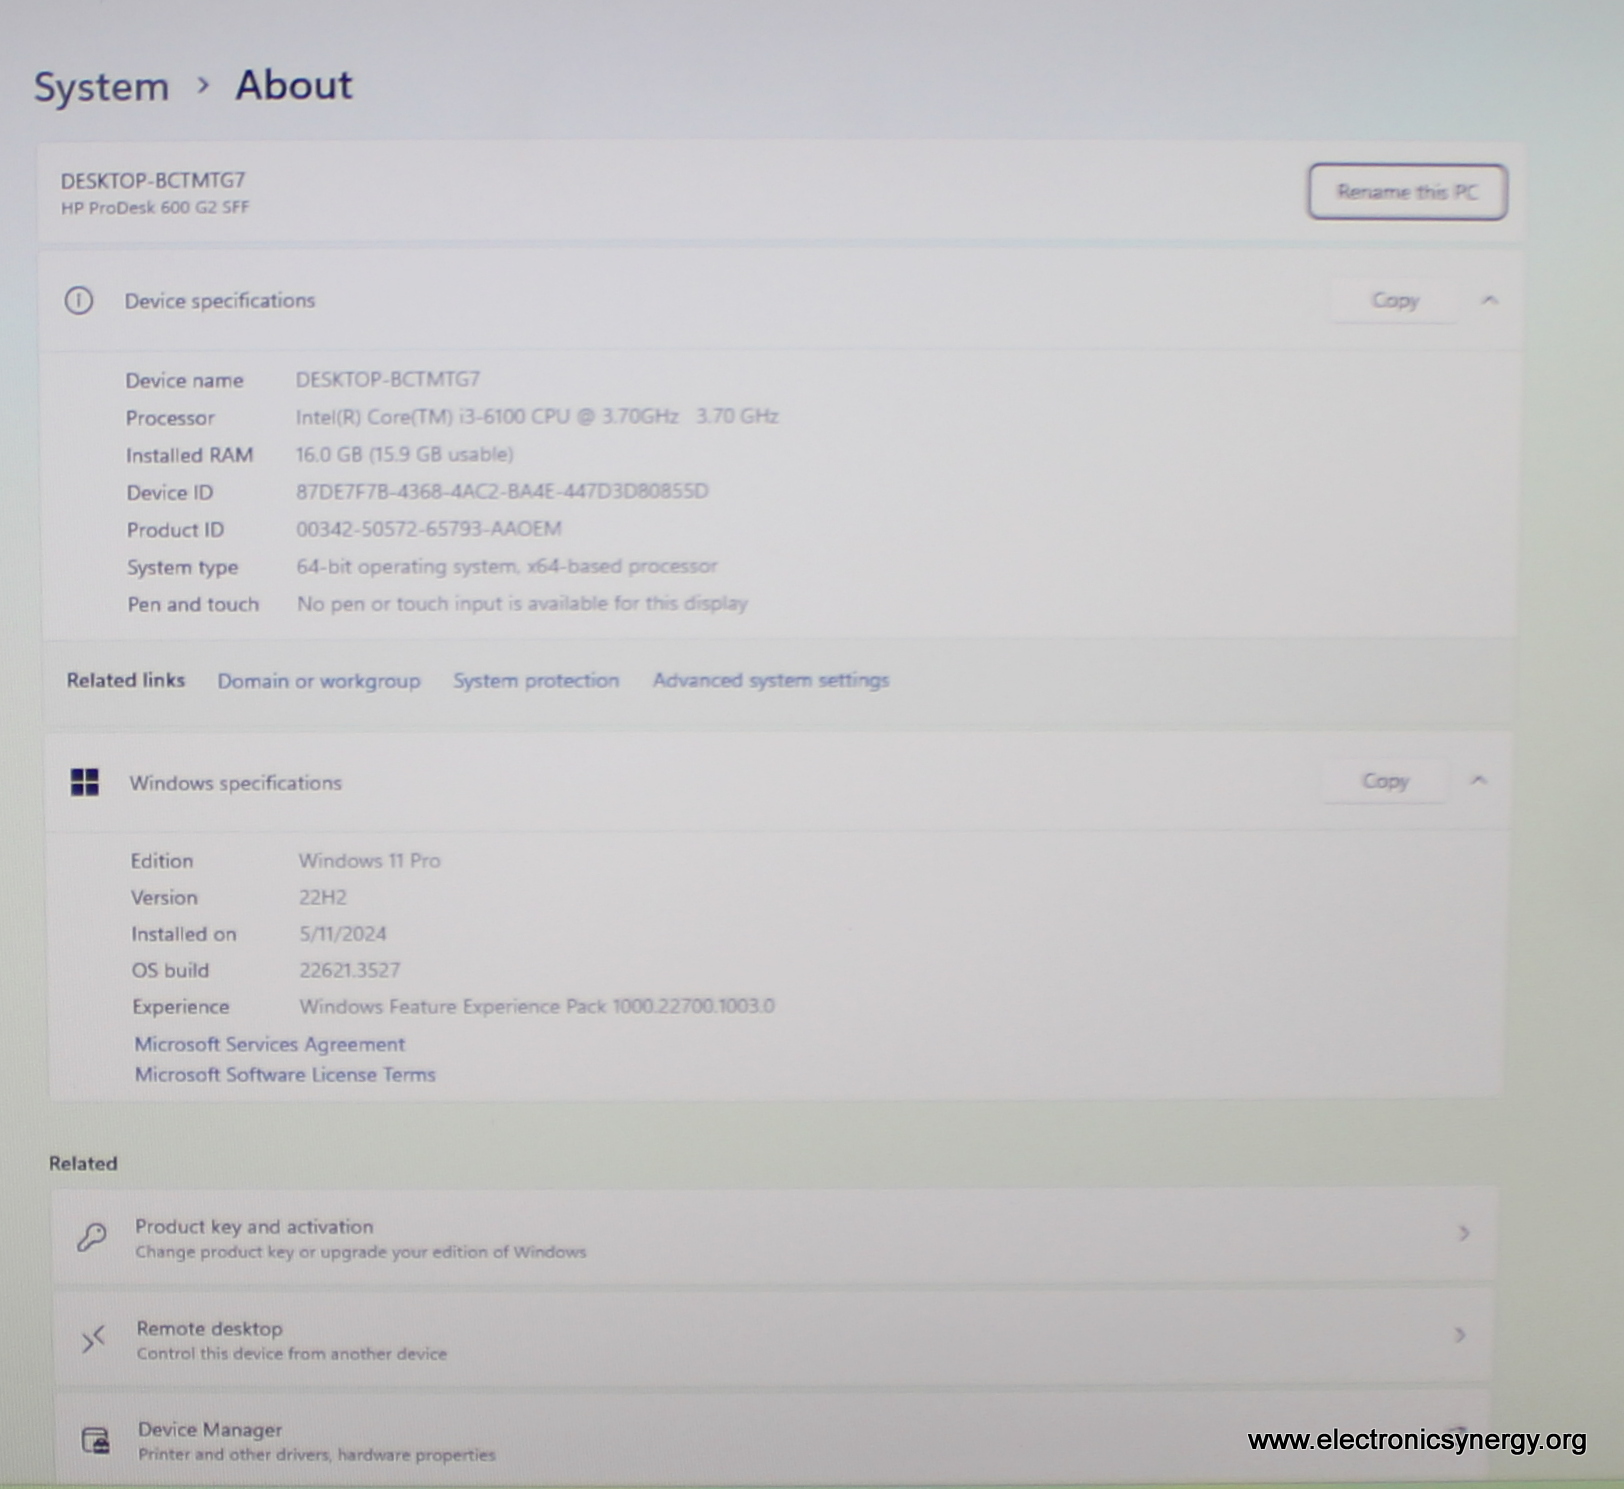Select the Intel Core i3-6100 processor value
This screenshot has height=1489, width=1624.
537,416
